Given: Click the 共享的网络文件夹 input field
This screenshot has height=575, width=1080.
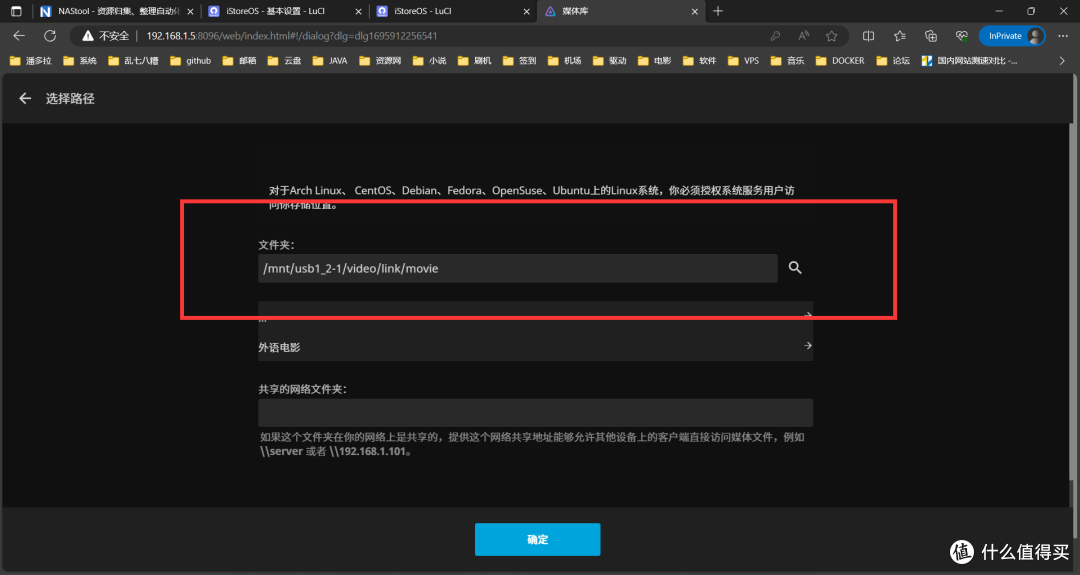Looking at the screenshot, I should pyautogui.click(x=535, y=413).
